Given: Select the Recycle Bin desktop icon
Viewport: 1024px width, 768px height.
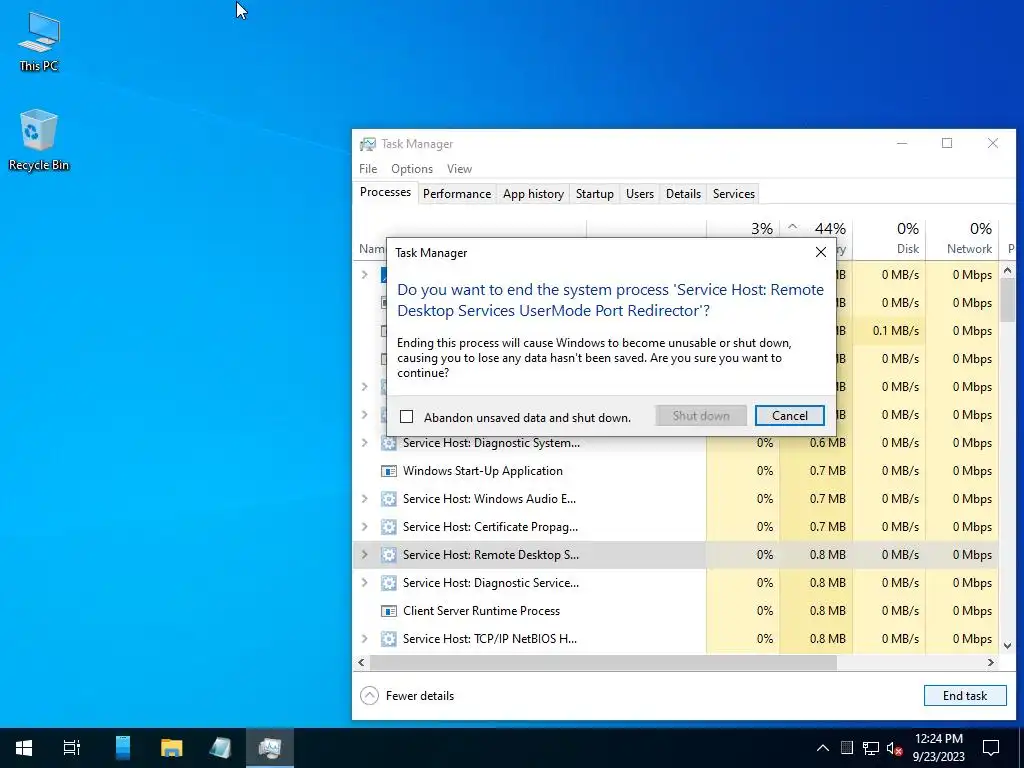Looking at the screenshot, I should point(39,140).
